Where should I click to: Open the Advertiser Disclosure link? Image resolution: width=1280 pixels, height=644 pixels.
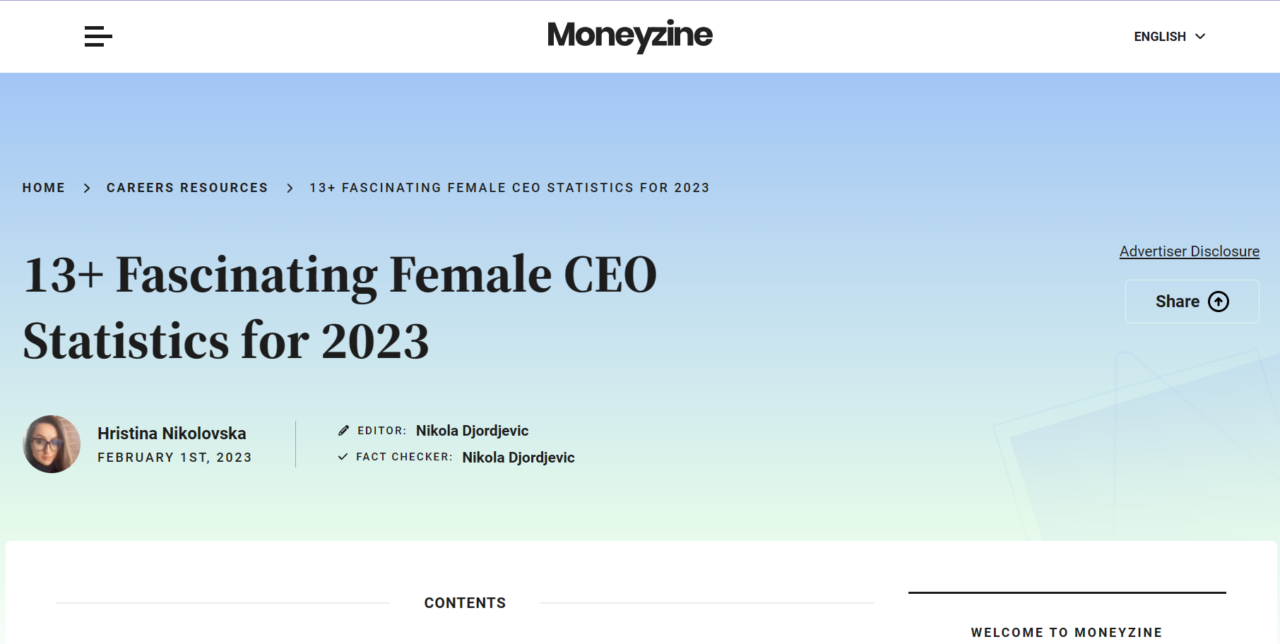[1189, 252]
